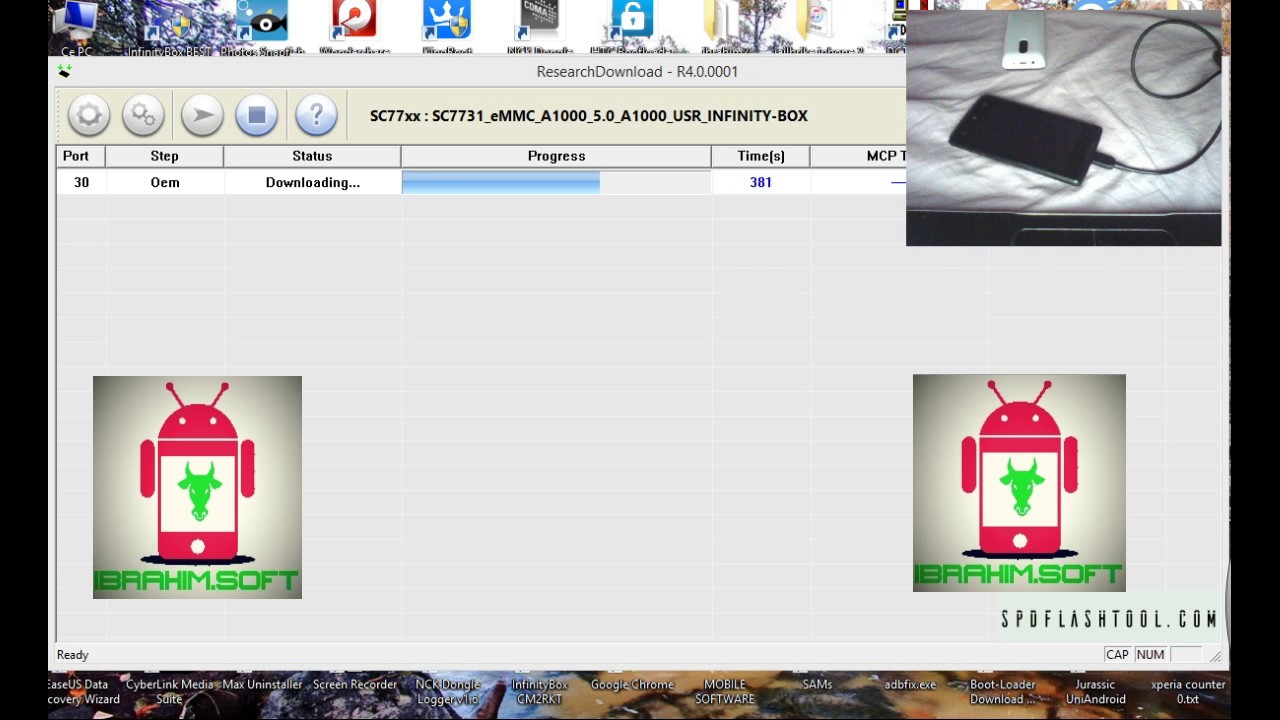Select the Step column header
Viewport: 1280px width, 720px height.
[x=164, y=156]
